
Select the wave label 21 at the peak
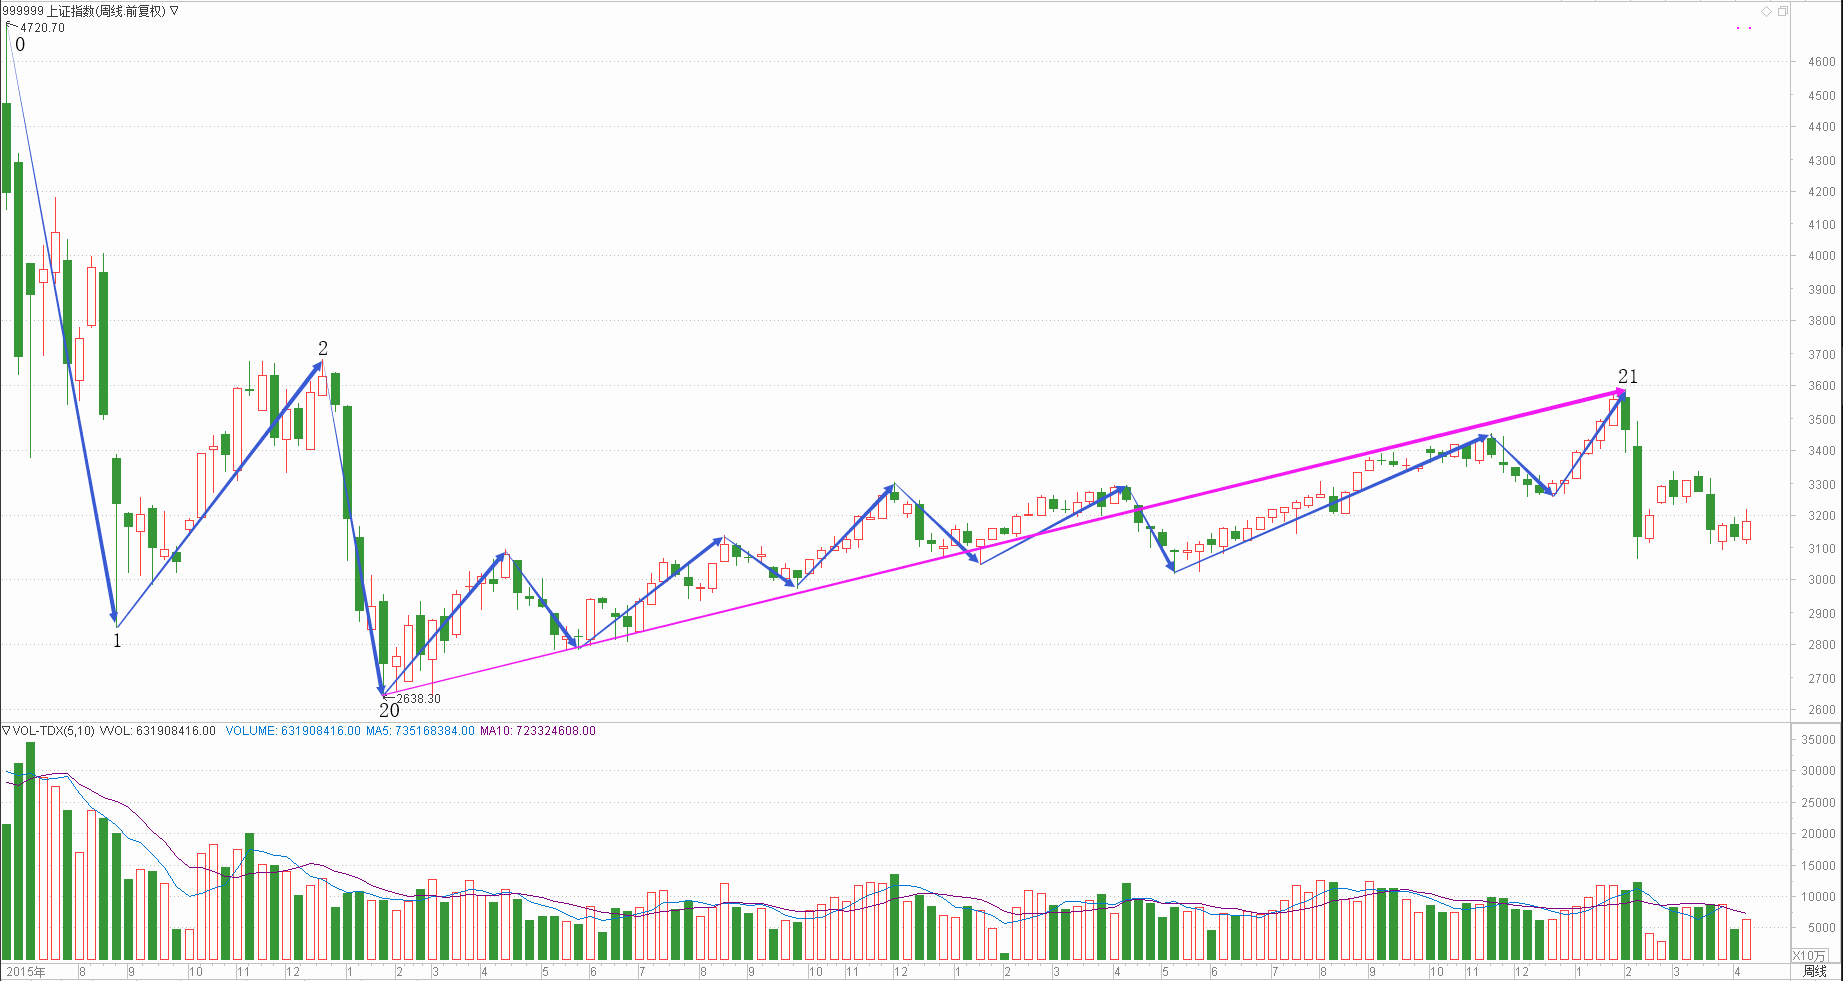1628,377
